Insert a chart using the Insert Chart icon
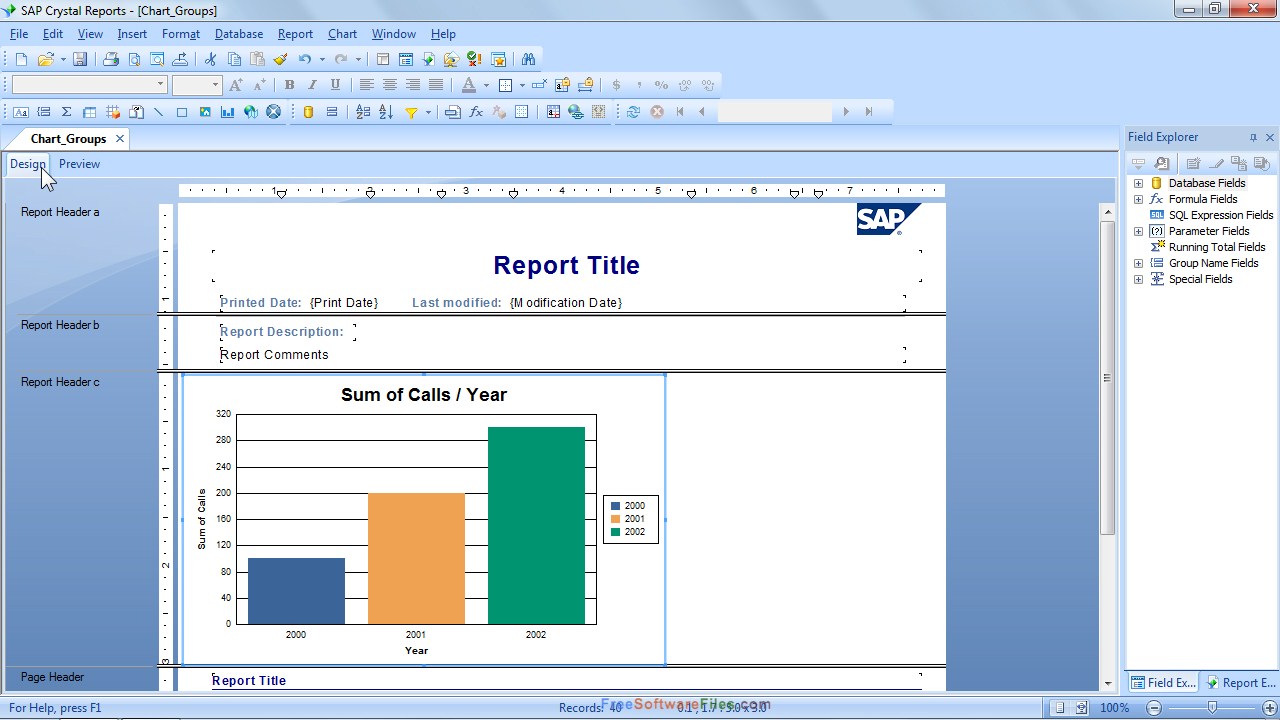Screen dimensions: 1280x720 [228, 111]
